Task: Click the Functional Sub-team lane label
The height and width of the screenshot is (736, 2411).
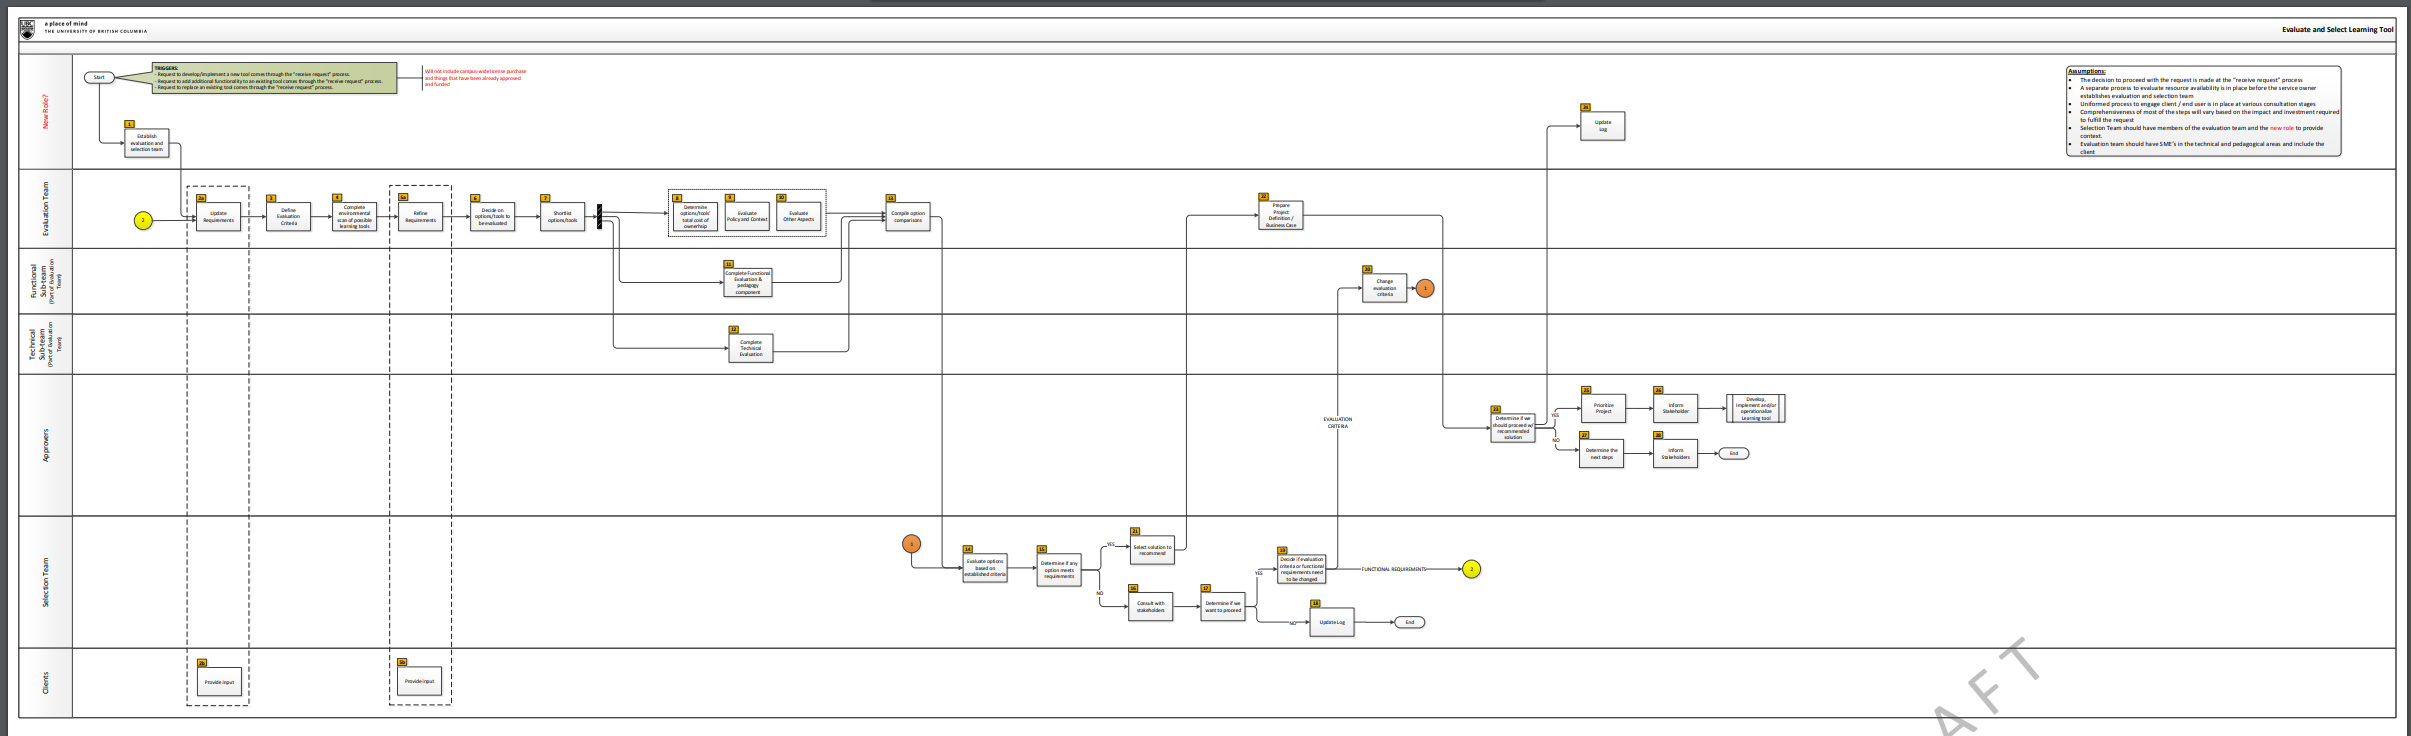Action: (x=45, y=282)
